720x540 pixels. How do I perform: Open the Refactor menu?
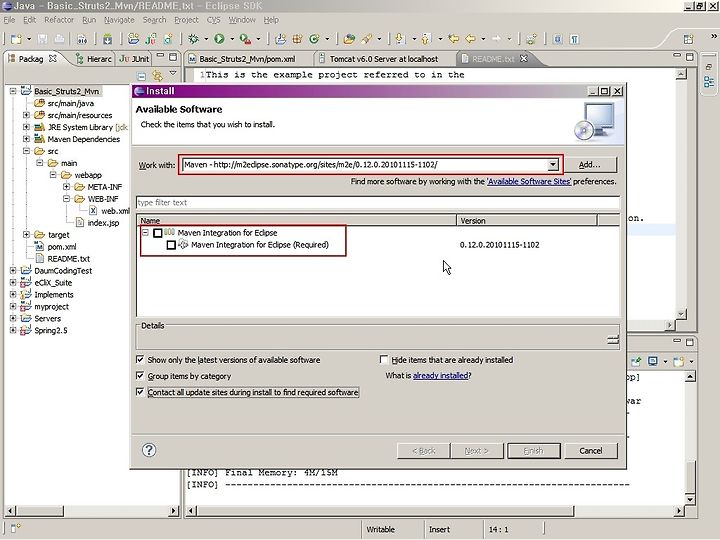59,20
